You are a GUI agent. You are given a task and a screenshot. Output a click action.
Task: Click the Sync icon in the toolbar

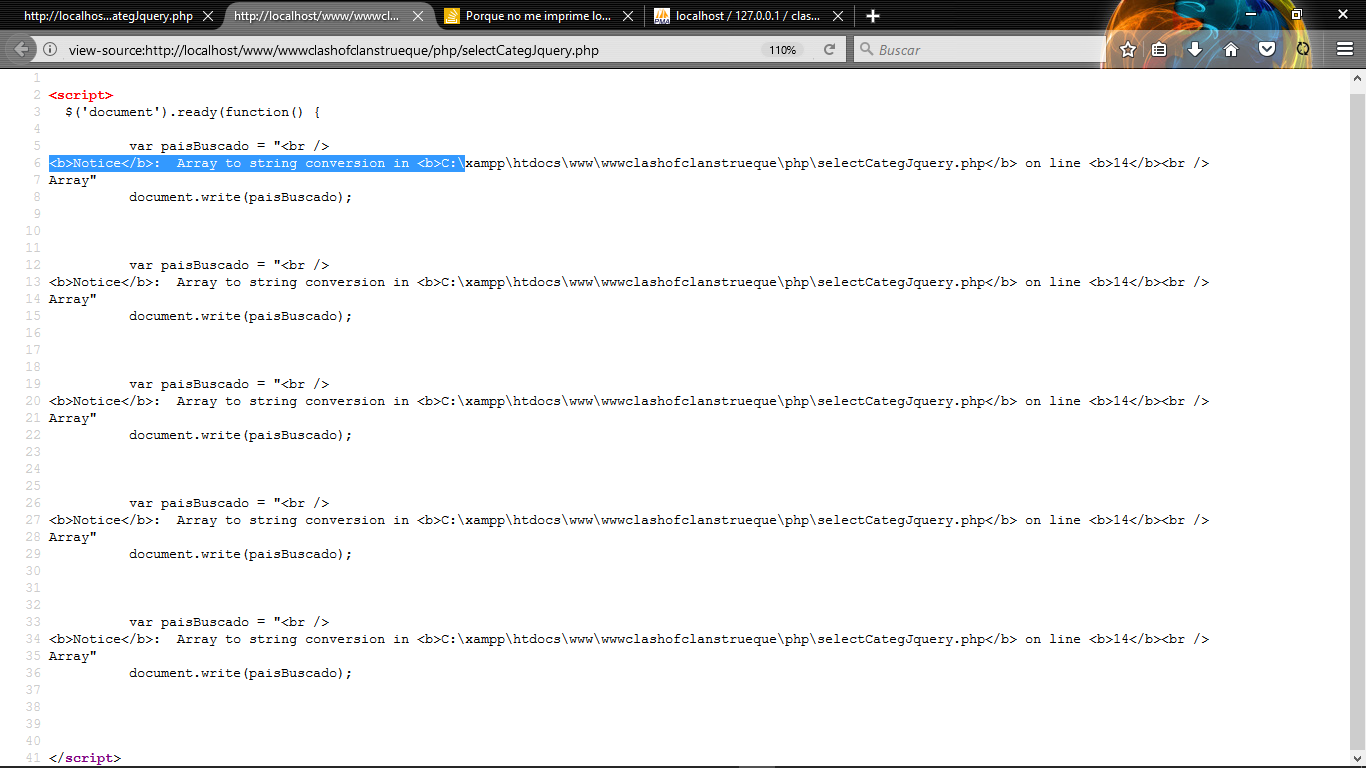click(x=1302, y=49)
